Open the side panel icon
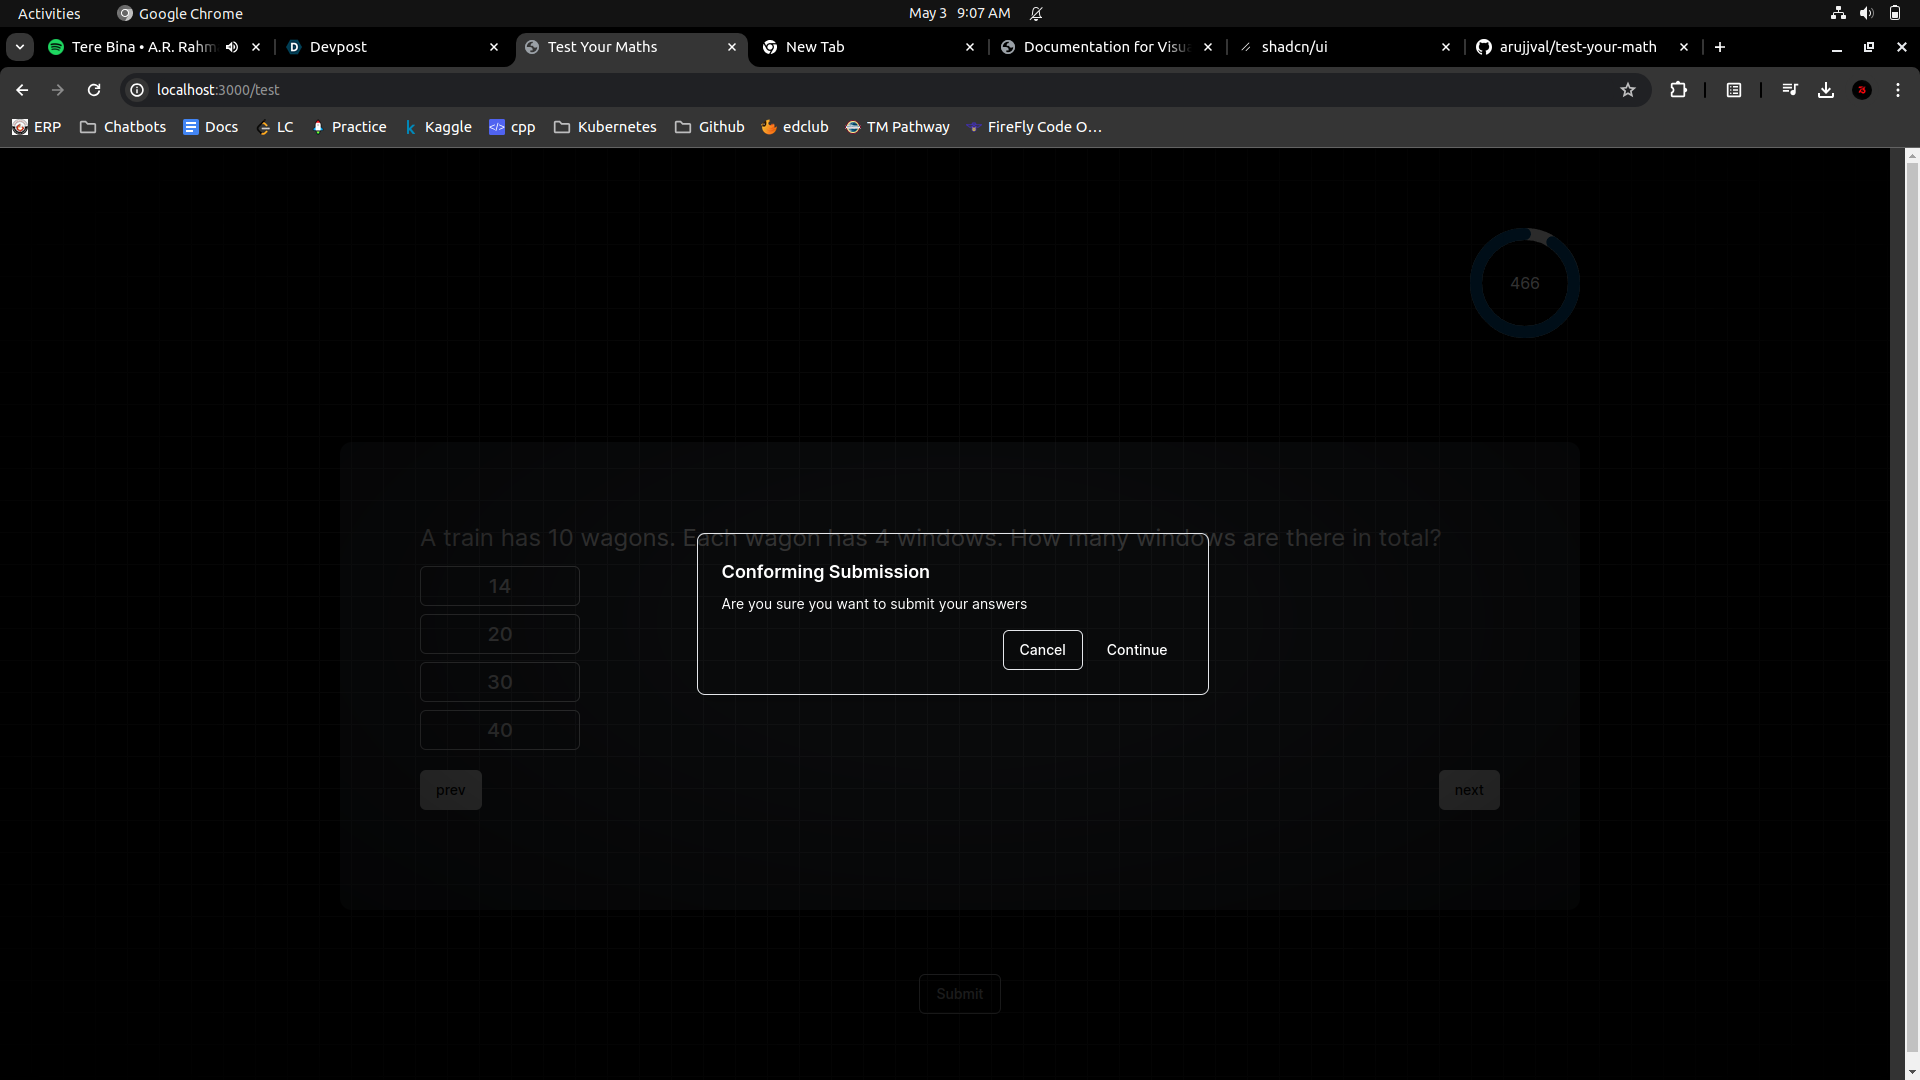The width and height of the screenshot is (1920, 1080). [1734, 90]
